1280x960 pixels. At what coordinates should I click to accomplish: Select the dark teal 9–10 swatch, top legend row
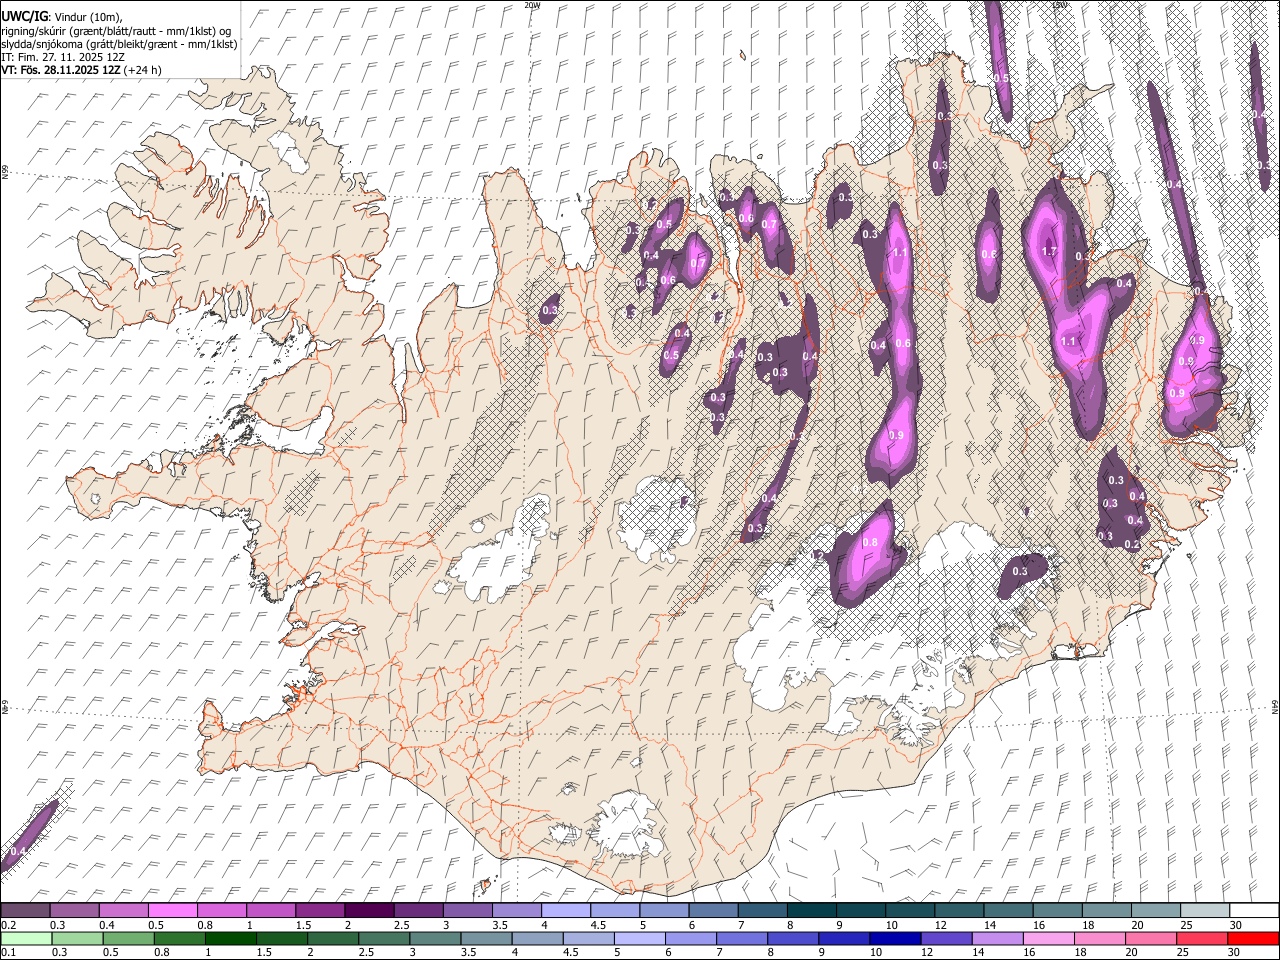(x=861, y=910)
